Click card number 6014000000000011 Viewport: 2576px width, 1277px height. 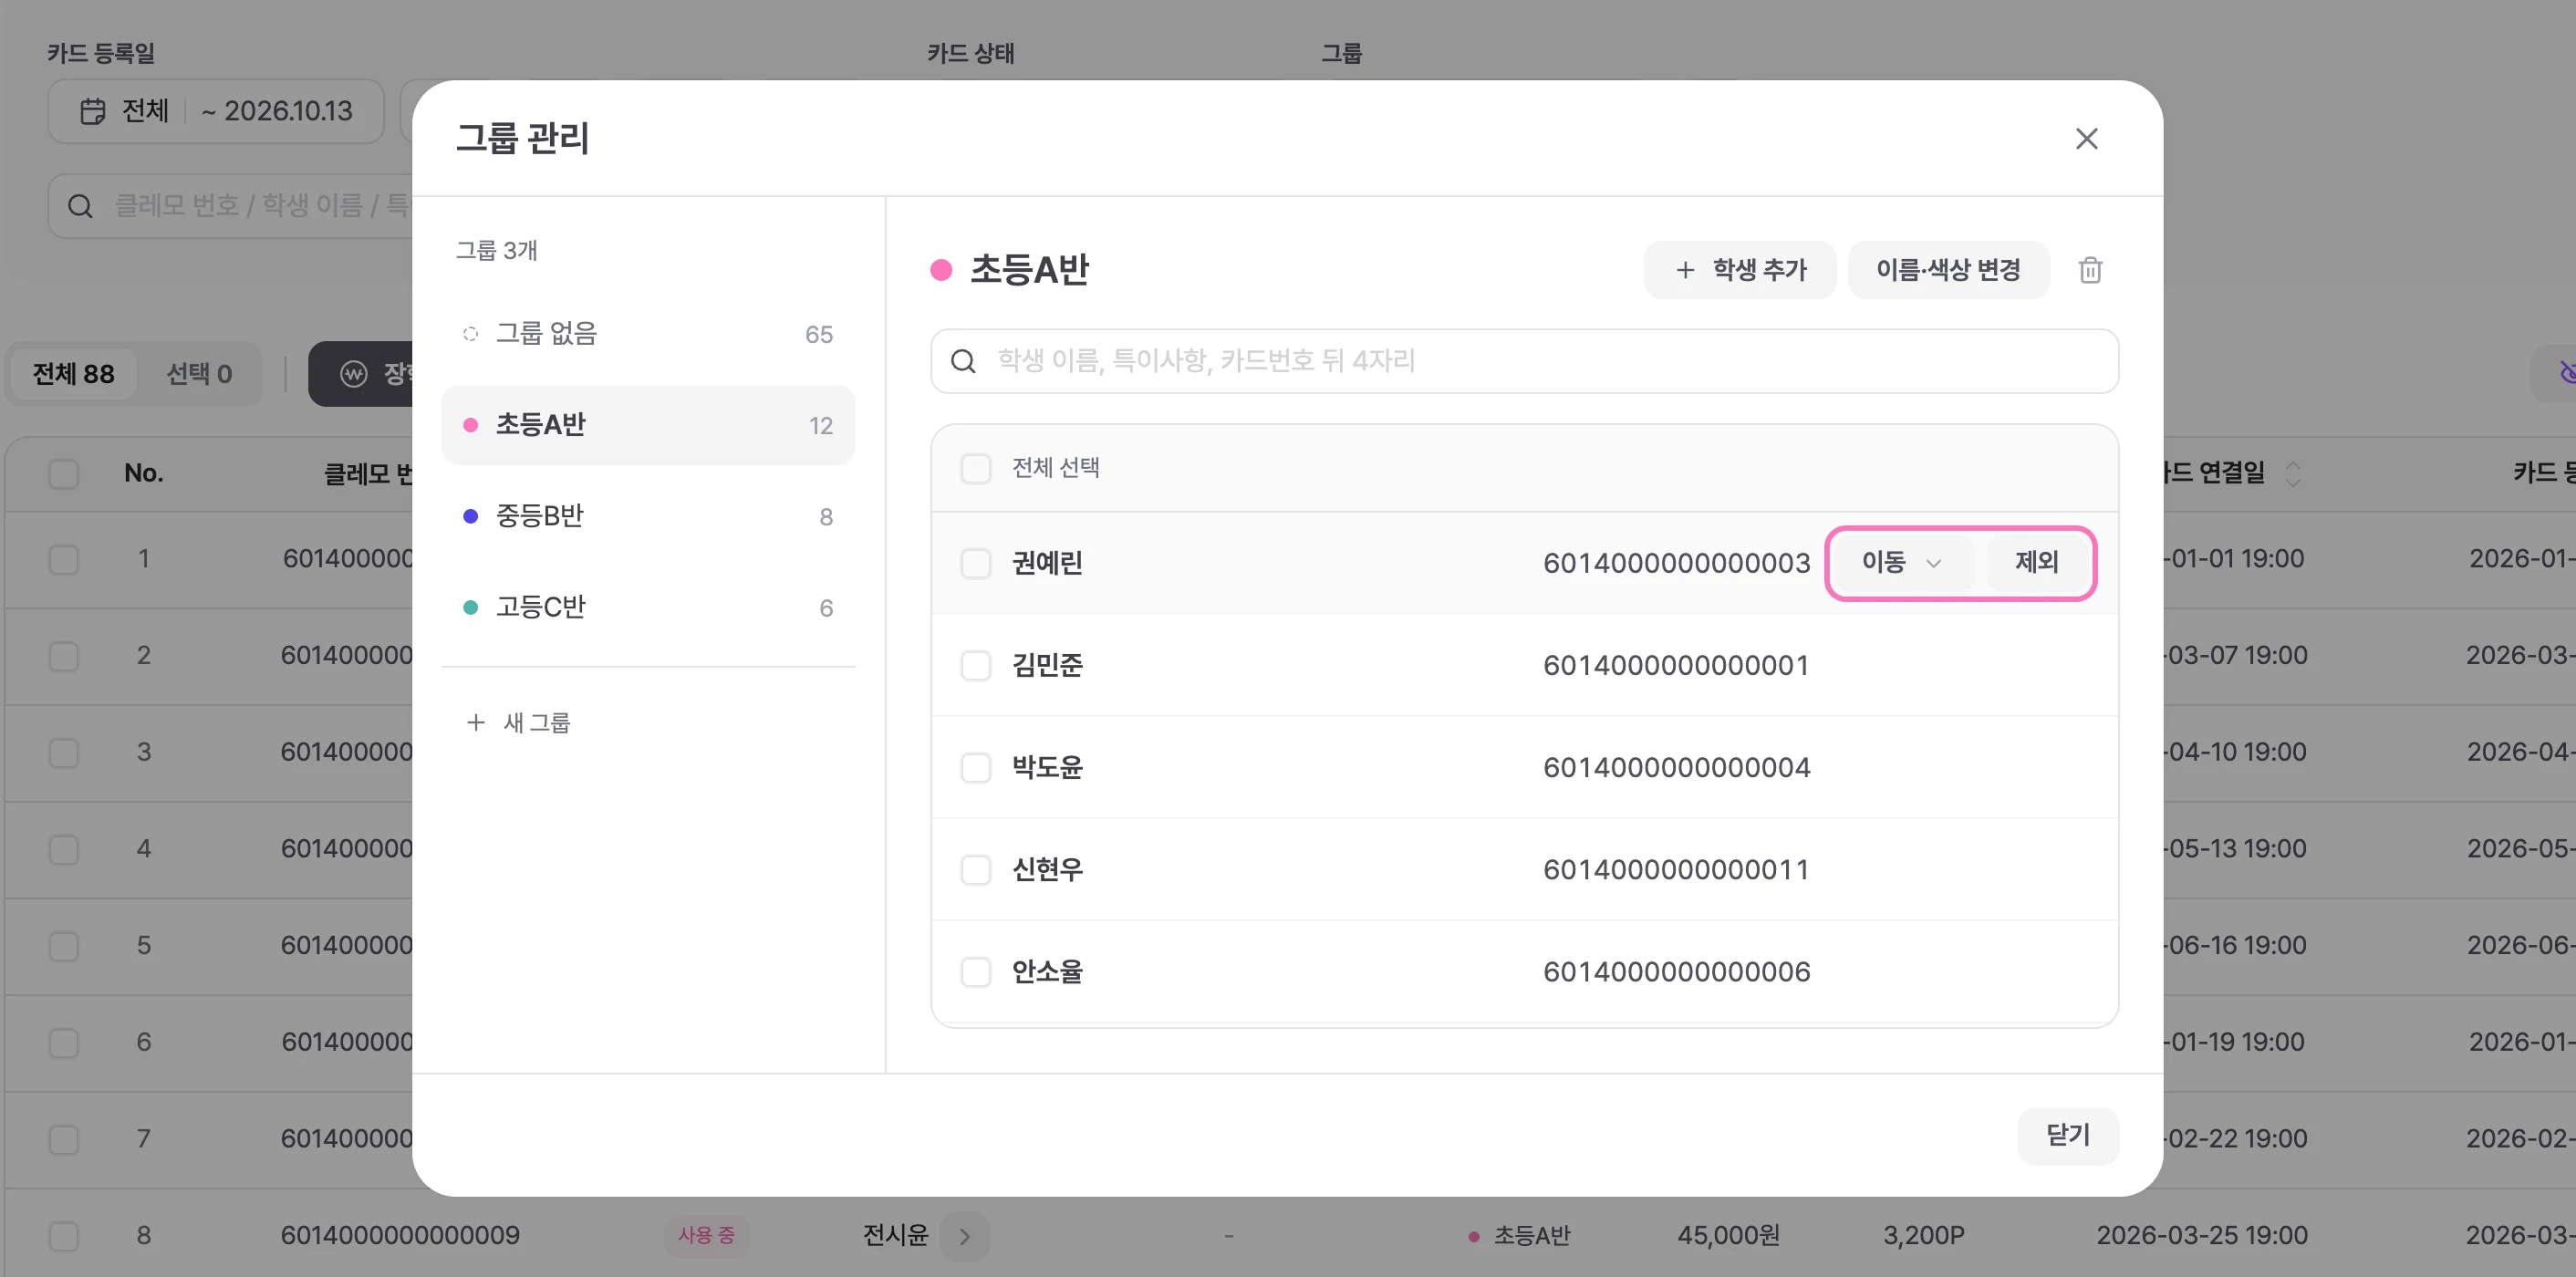tap(1676, 869)
